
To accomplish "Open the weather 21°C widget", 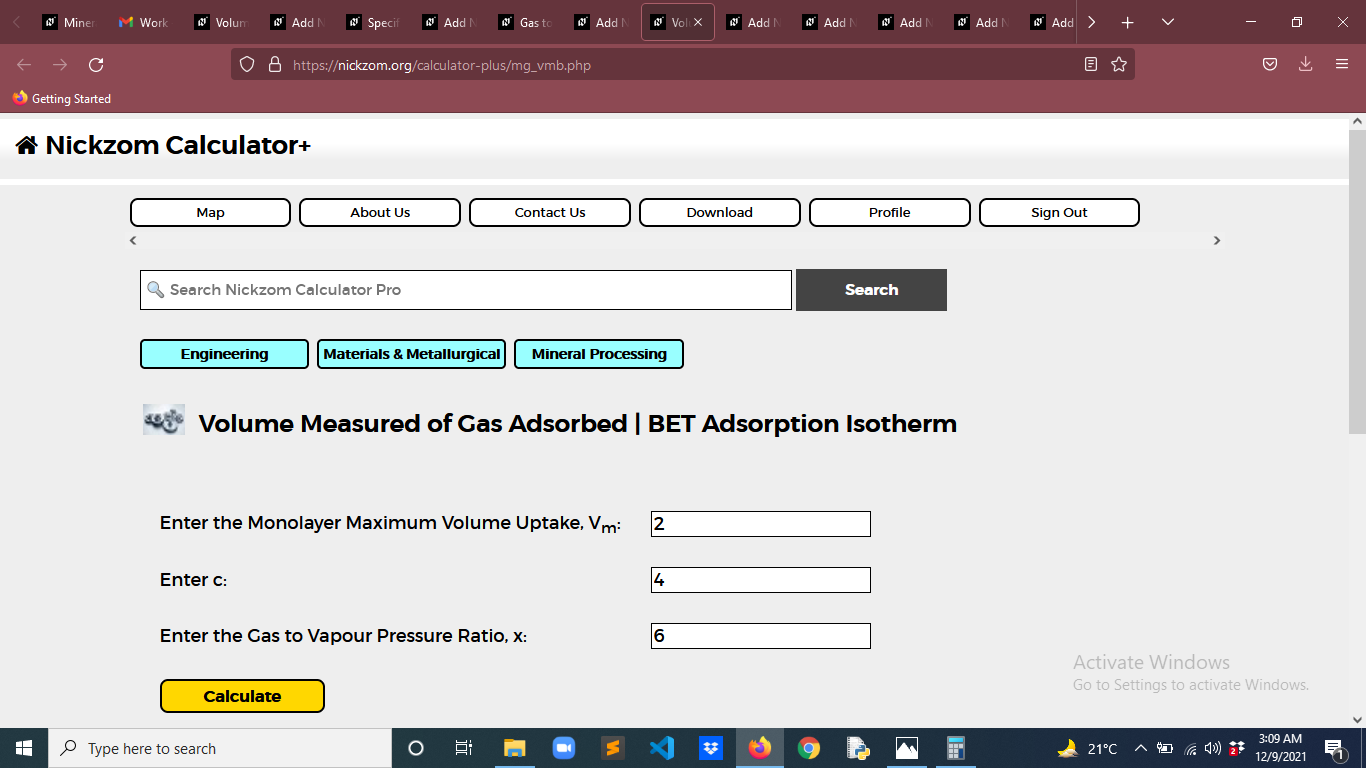I will pos(1088,748).
